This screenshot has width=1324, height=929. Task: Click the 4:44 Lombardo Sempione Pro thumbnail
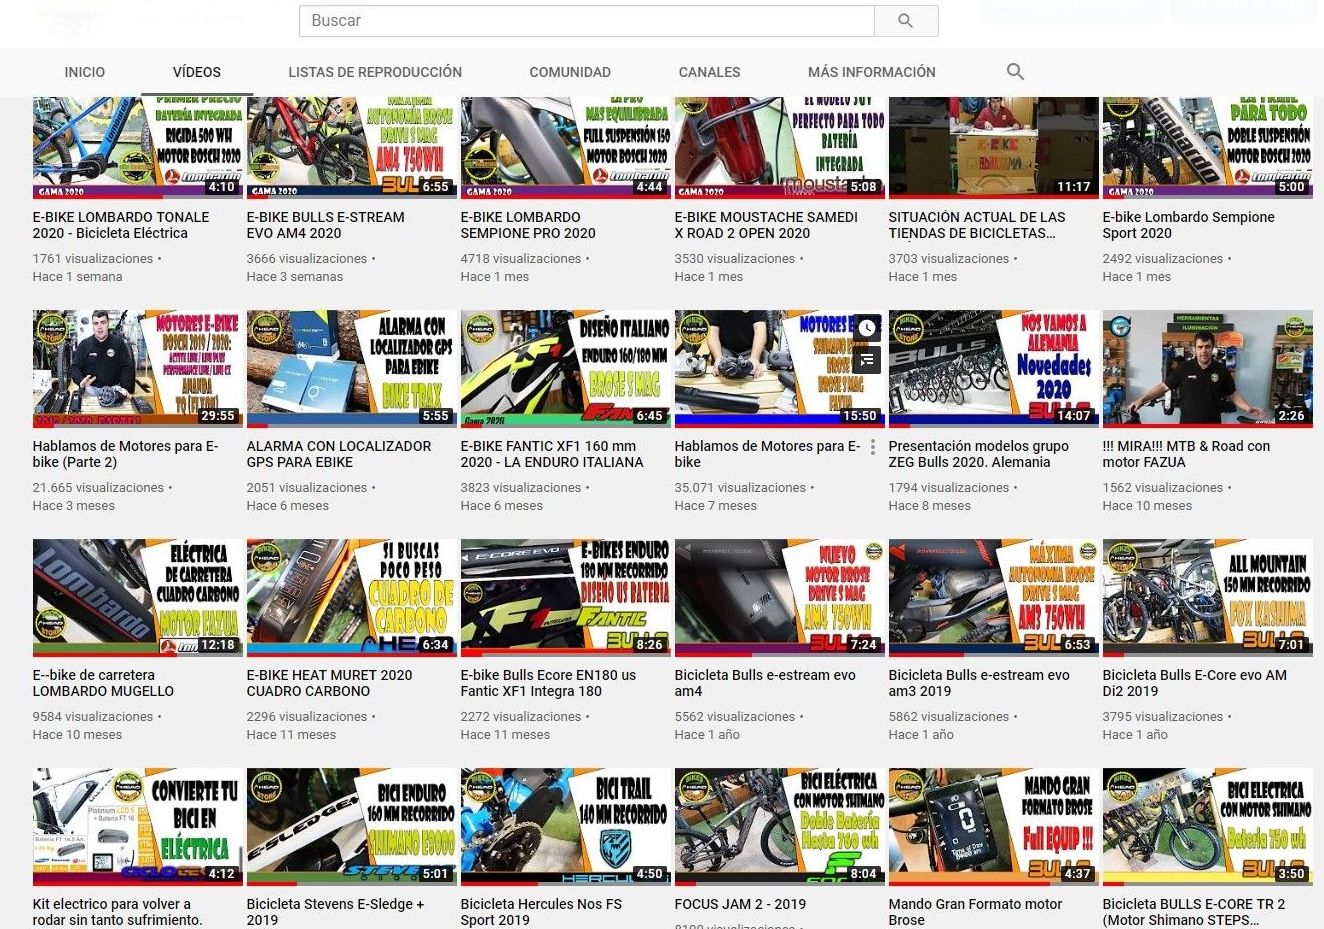coord(566,146)
